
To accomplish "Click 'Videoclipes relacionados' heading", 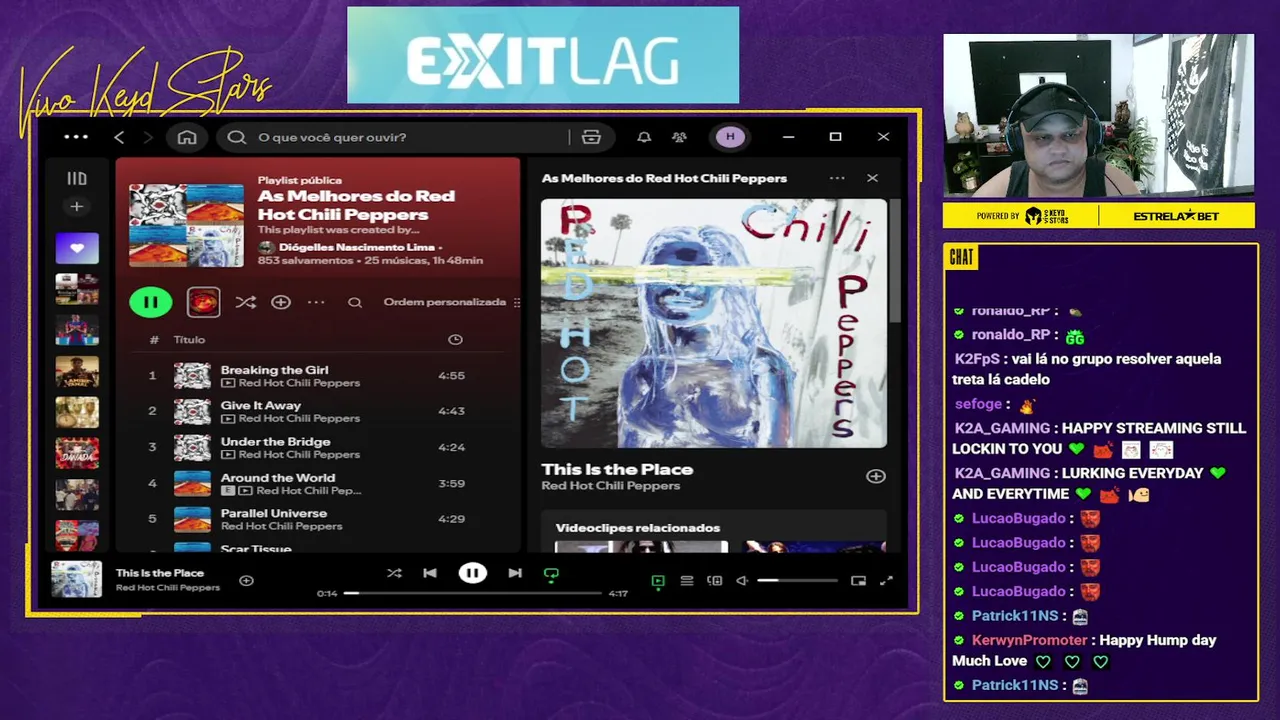I will (638, 528).
